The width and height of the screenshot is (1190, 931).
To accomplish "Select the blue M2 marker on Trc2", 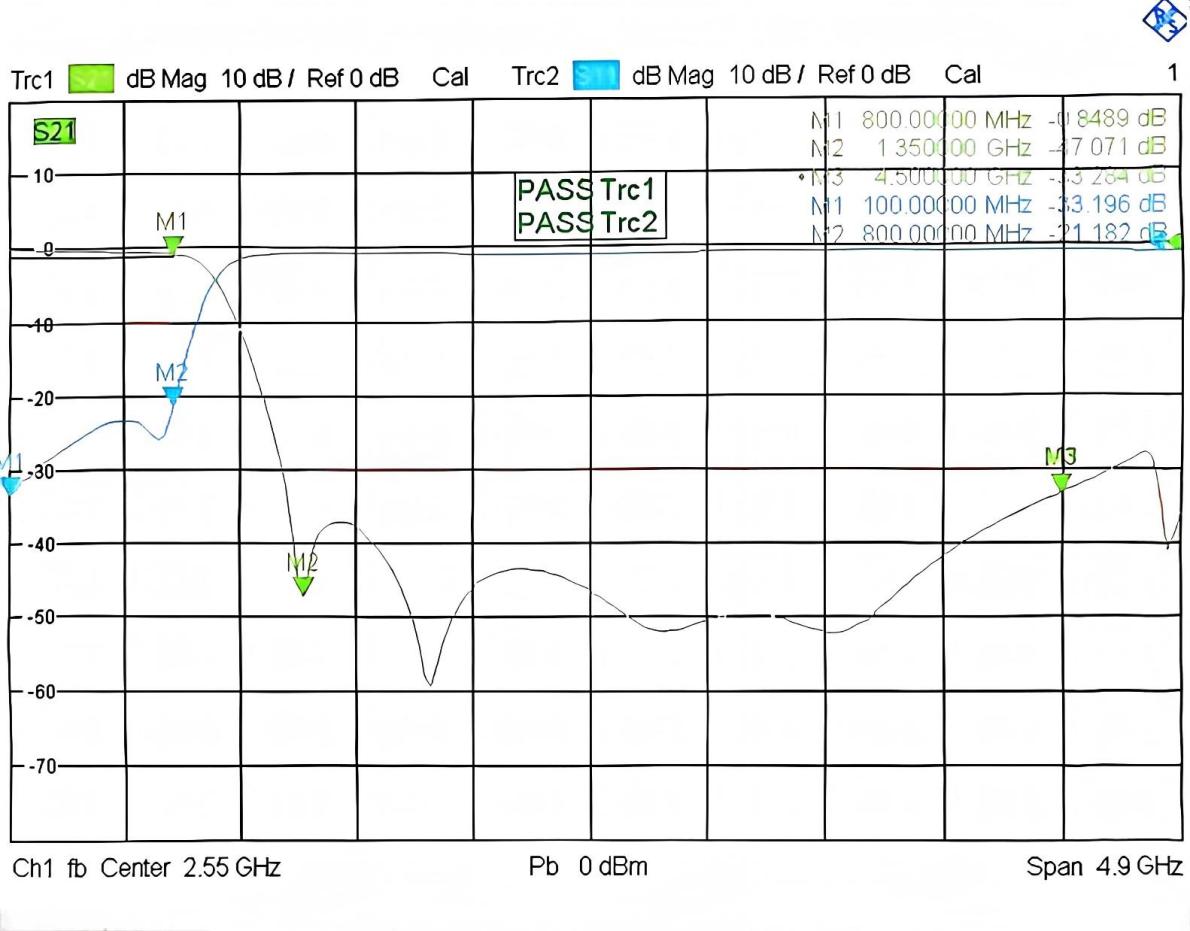I will (x=172, y=394).
